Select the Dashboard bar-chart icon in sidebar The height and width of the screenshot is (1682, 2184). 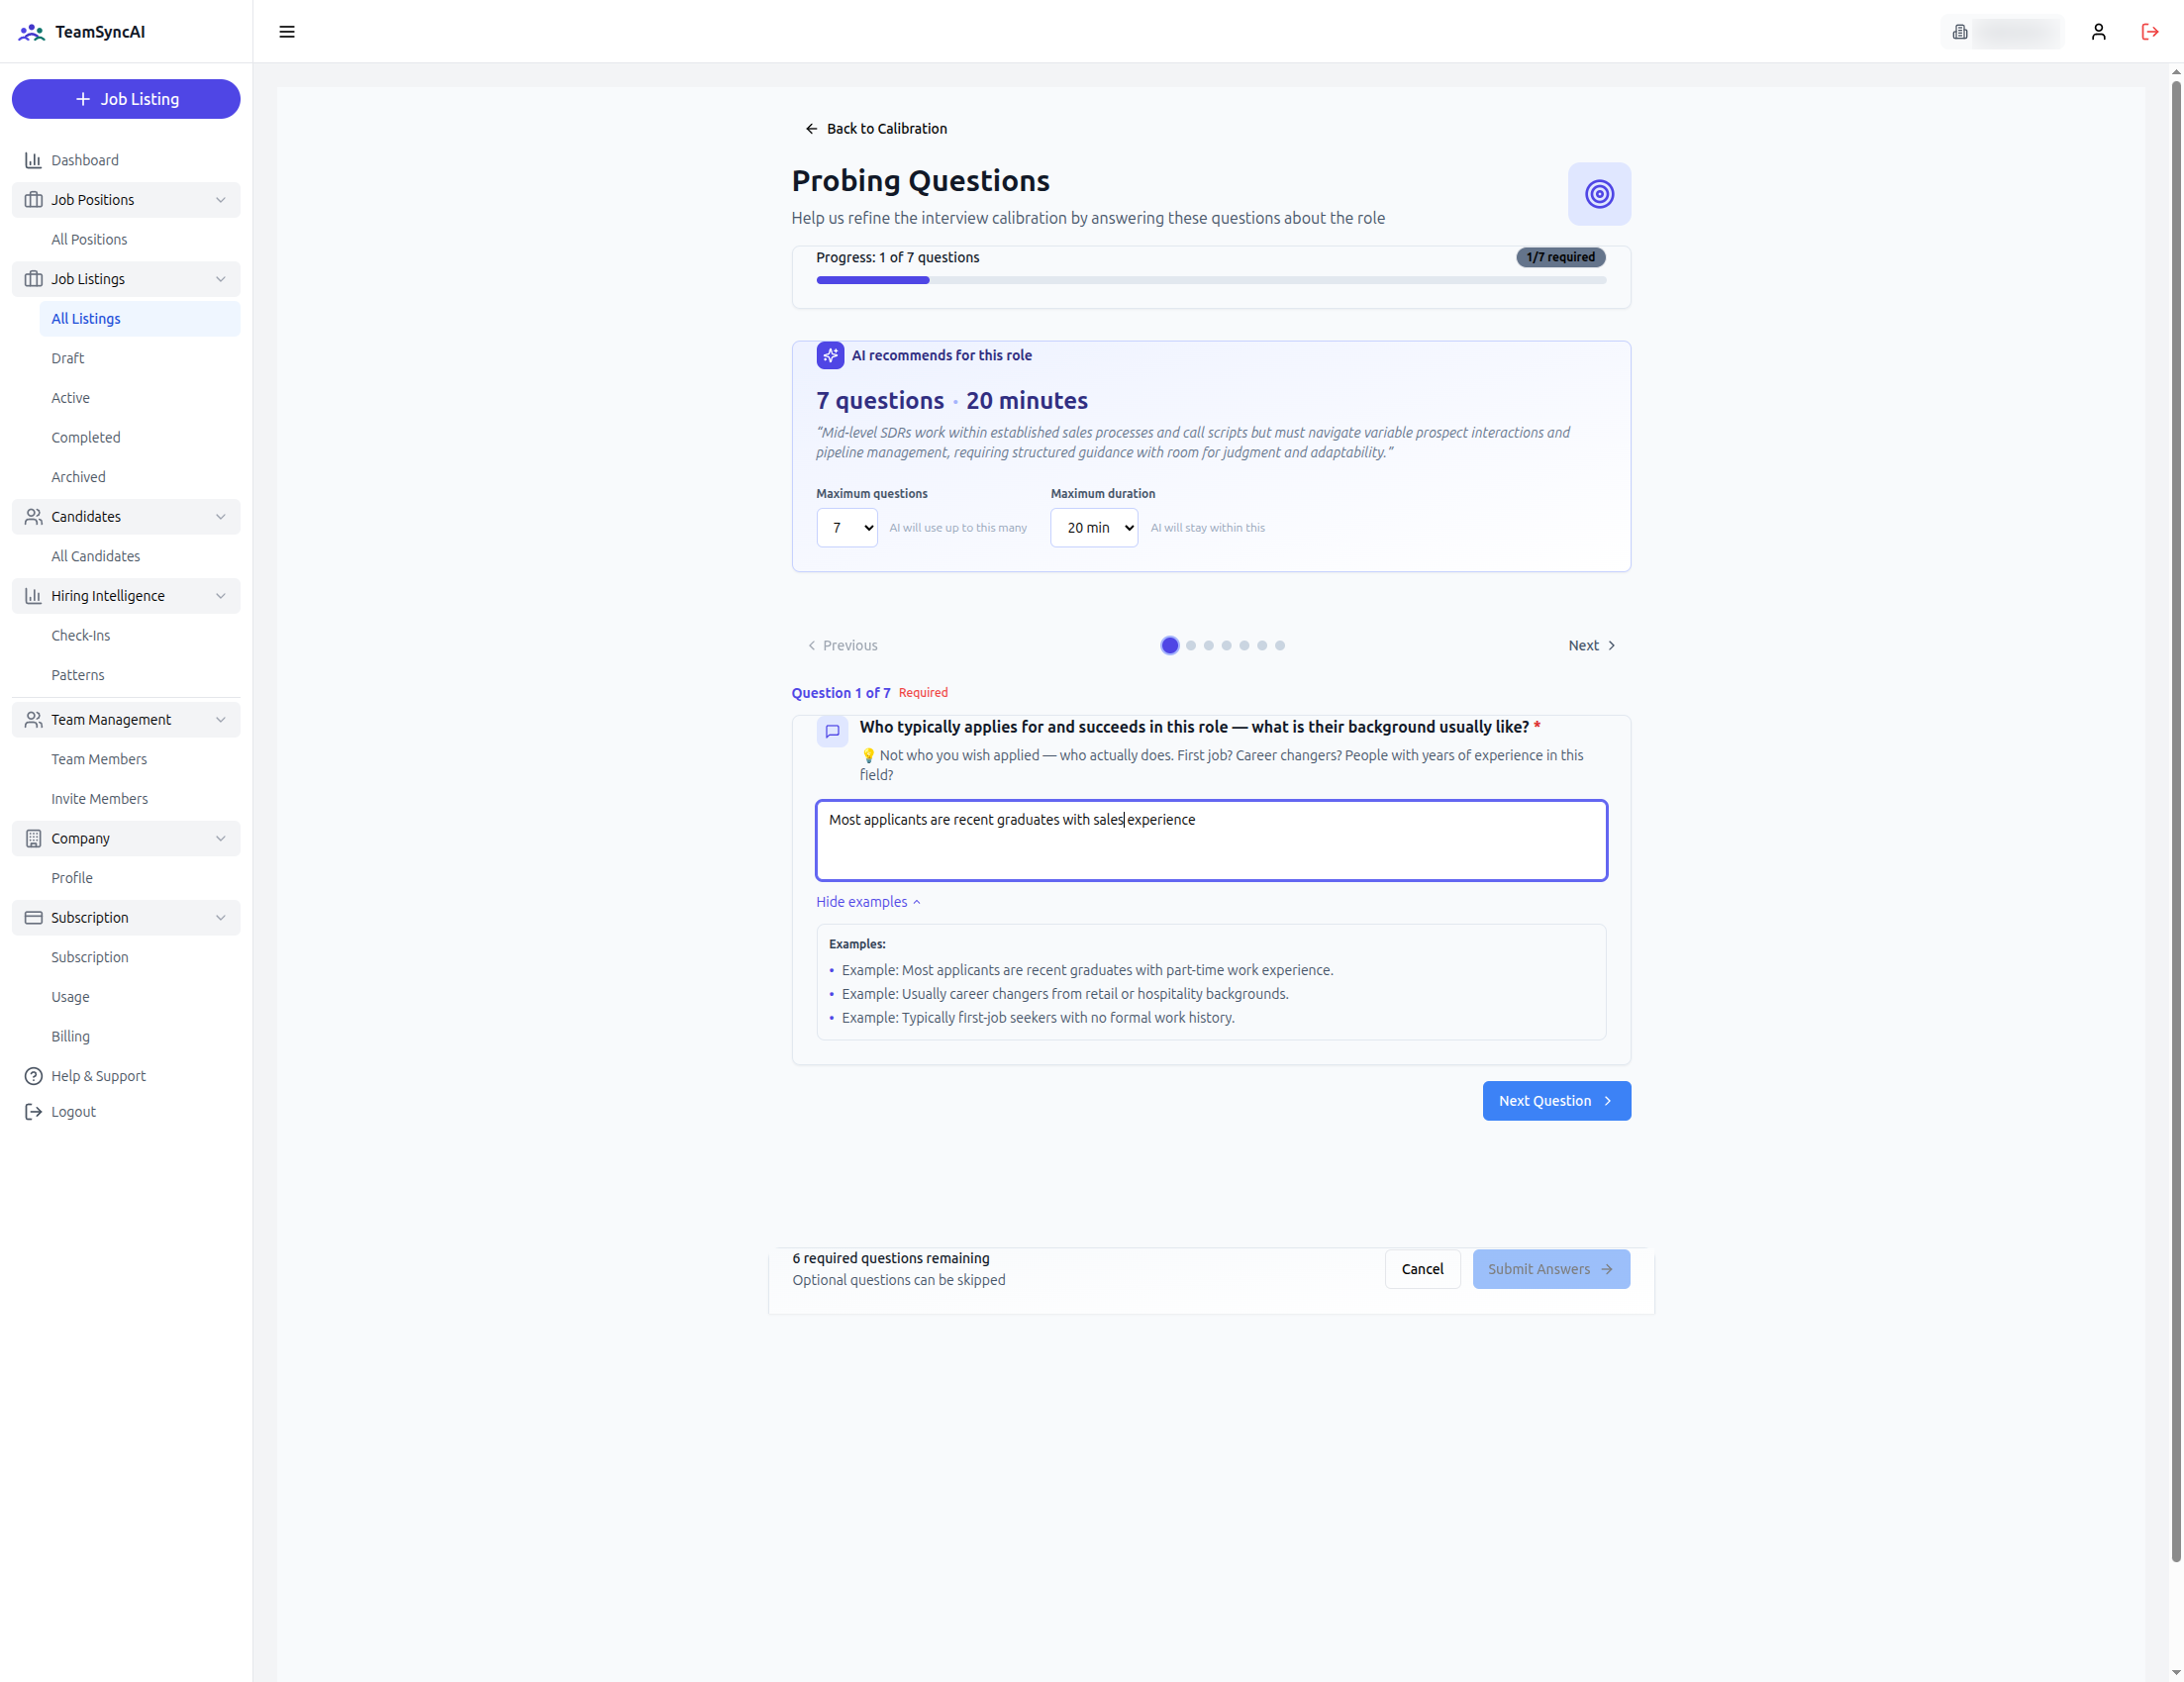point(33,159)
